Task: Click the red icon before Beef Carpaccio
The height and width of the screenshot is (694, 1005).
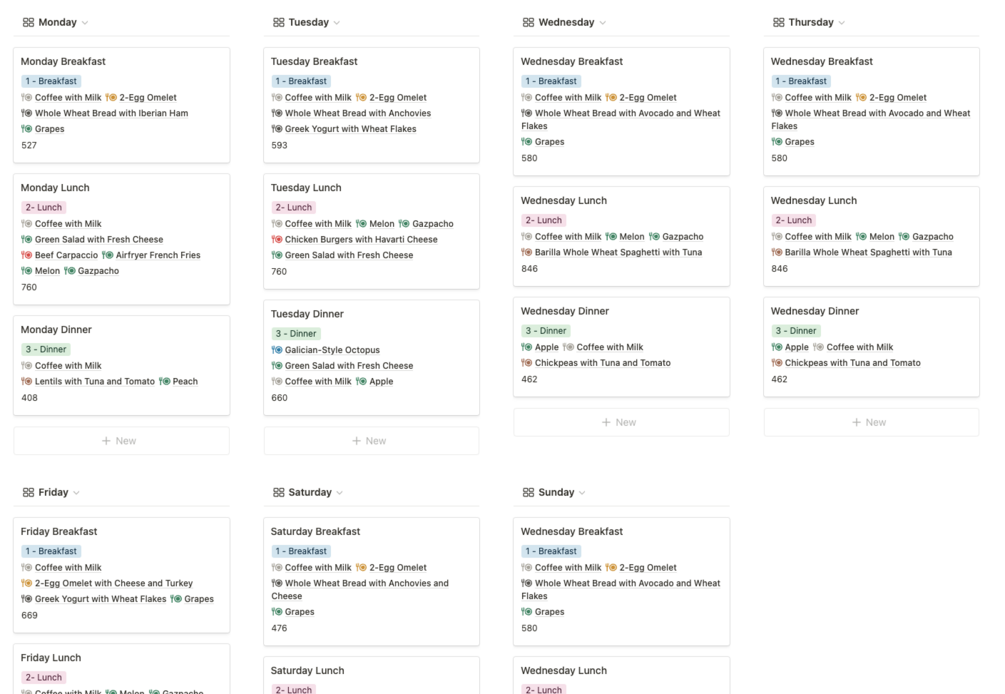Action: pyautogui.click(x=26, y=255)
